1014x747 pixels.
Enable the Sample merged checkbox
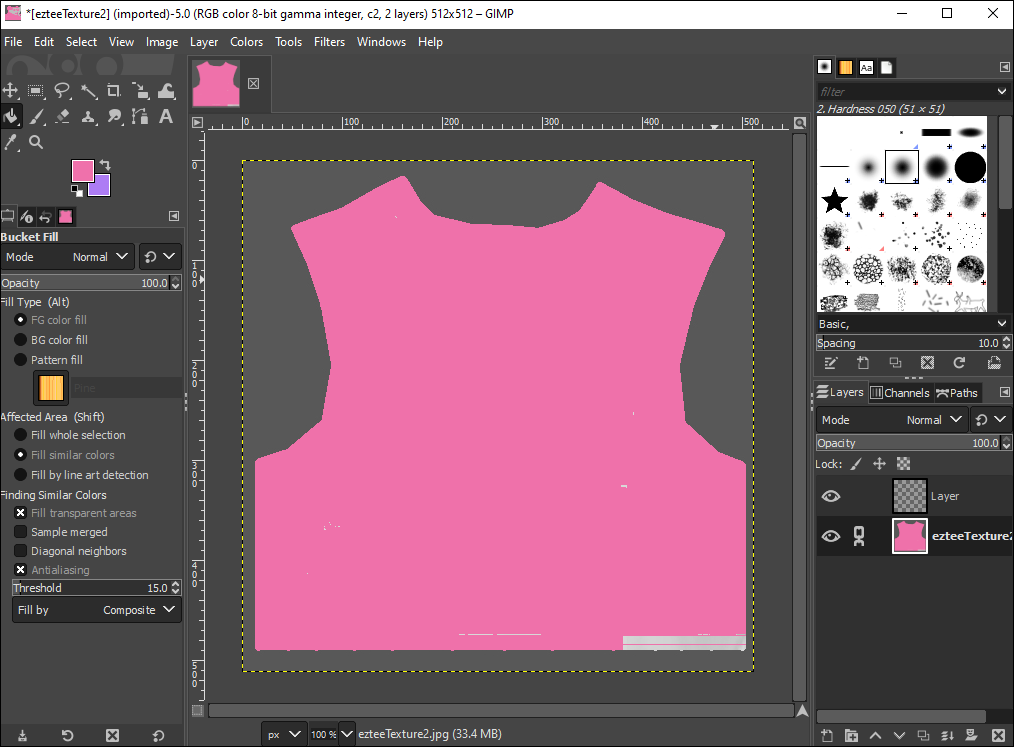[x=21, y=532]
